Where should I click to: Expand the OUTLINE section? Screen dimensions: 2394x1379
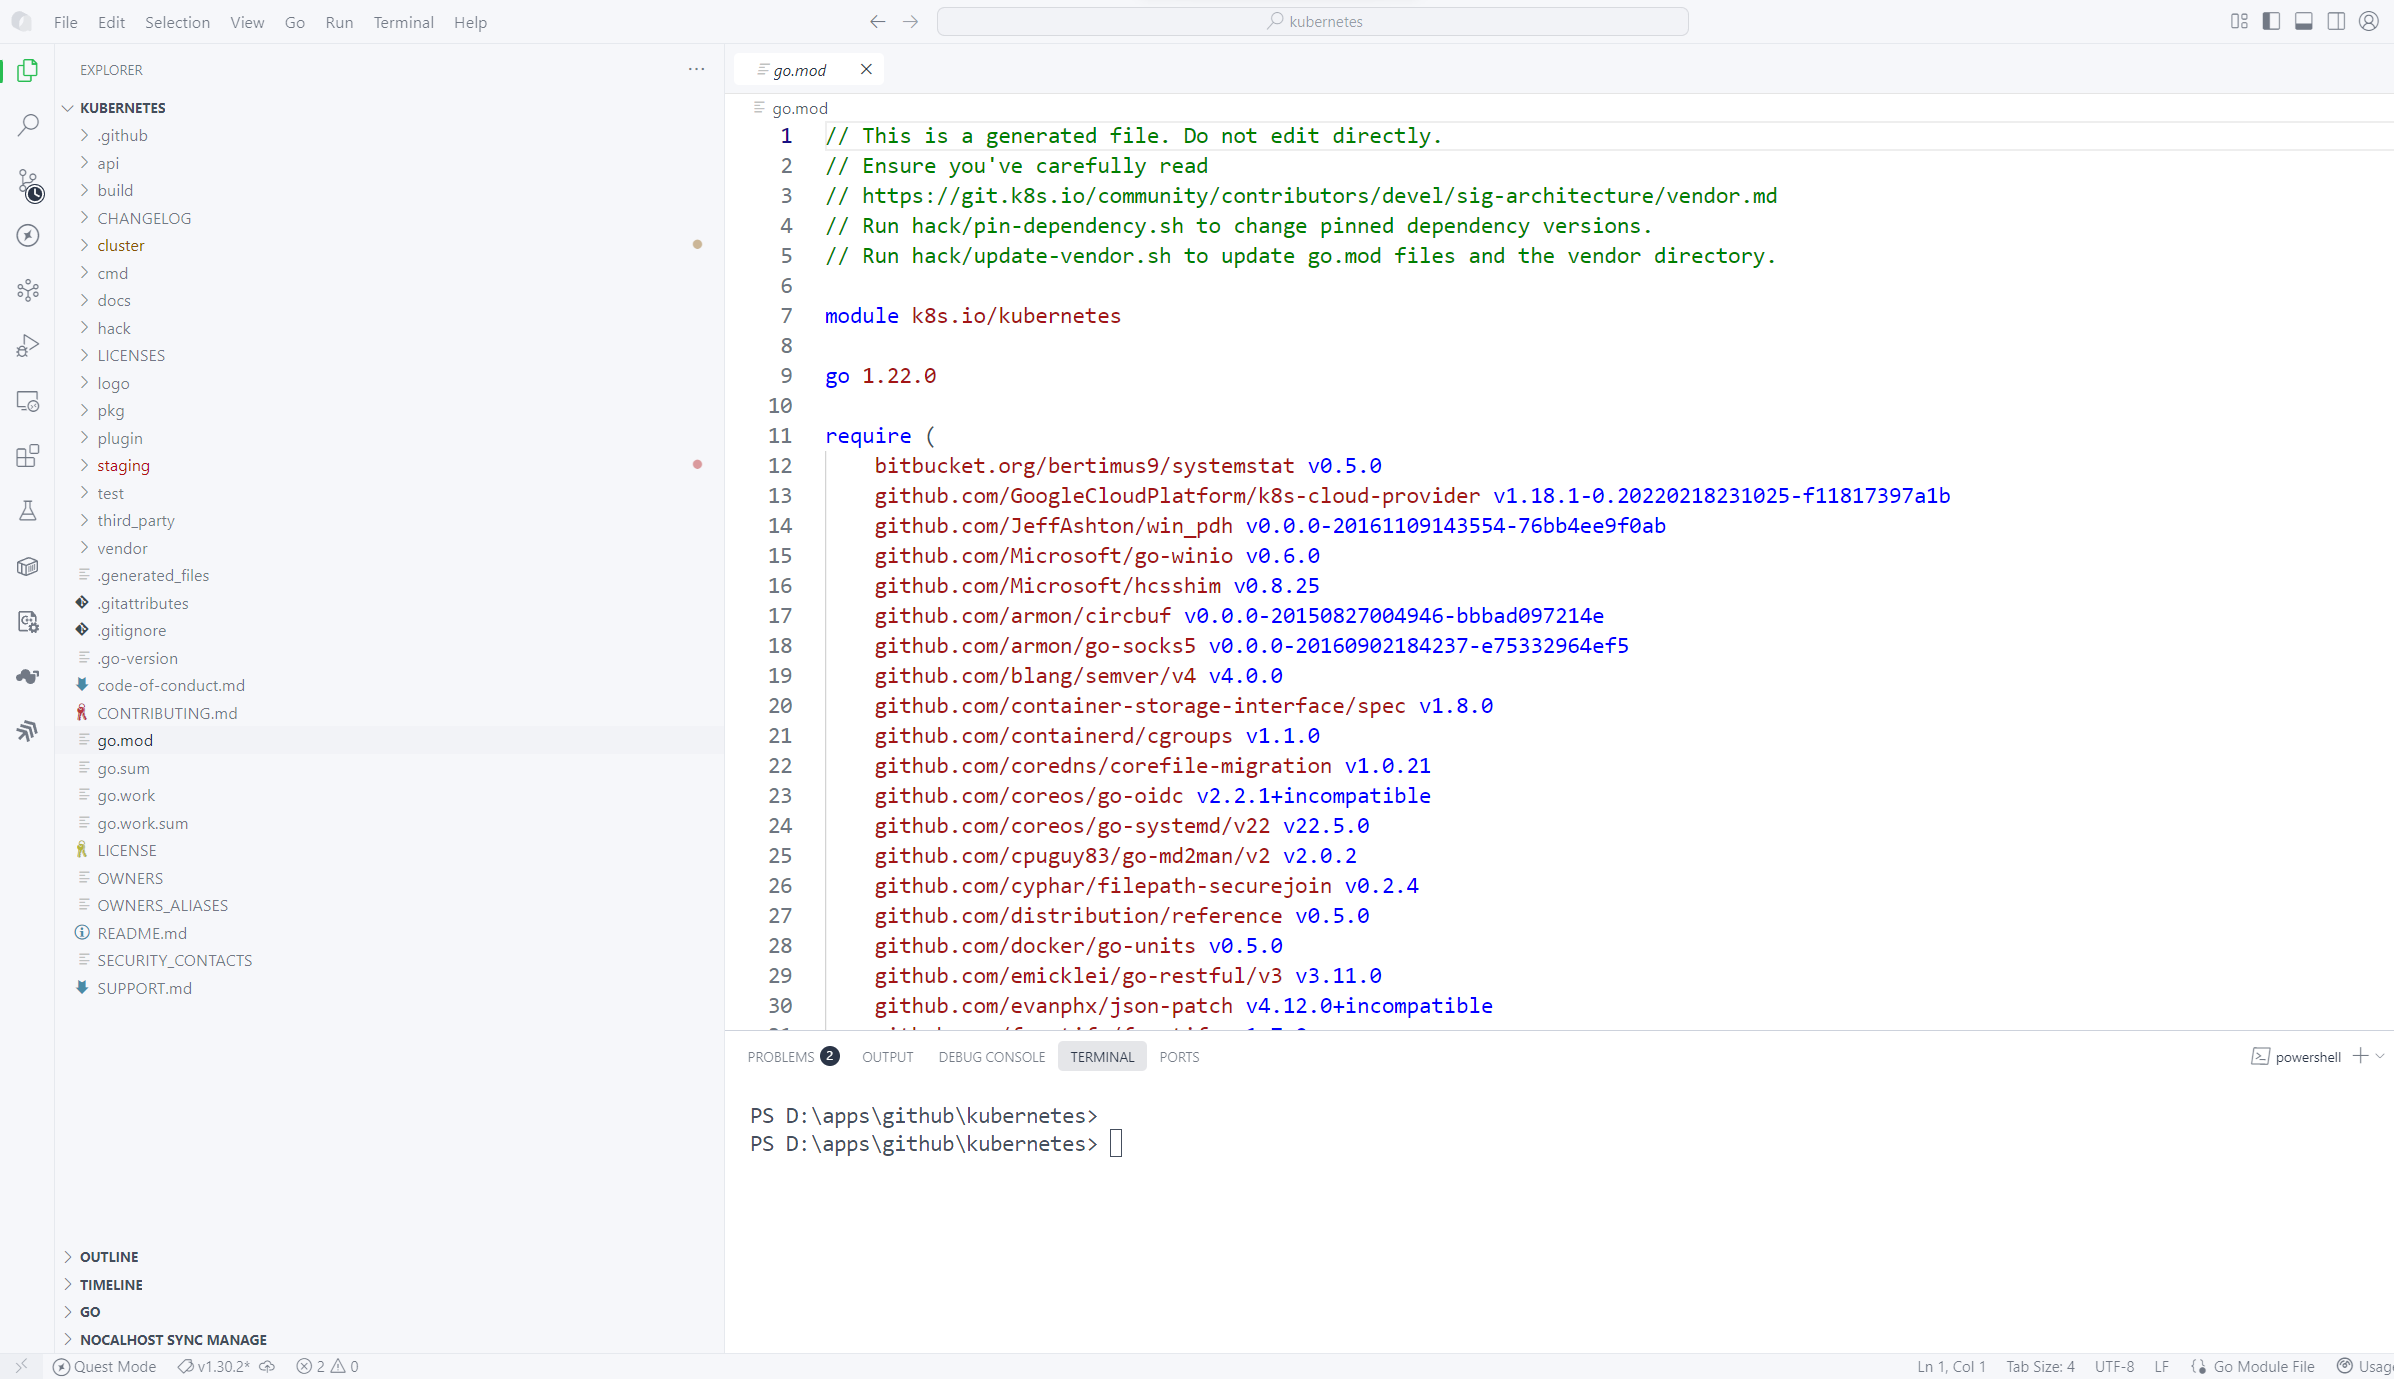tap(109, 1256)
